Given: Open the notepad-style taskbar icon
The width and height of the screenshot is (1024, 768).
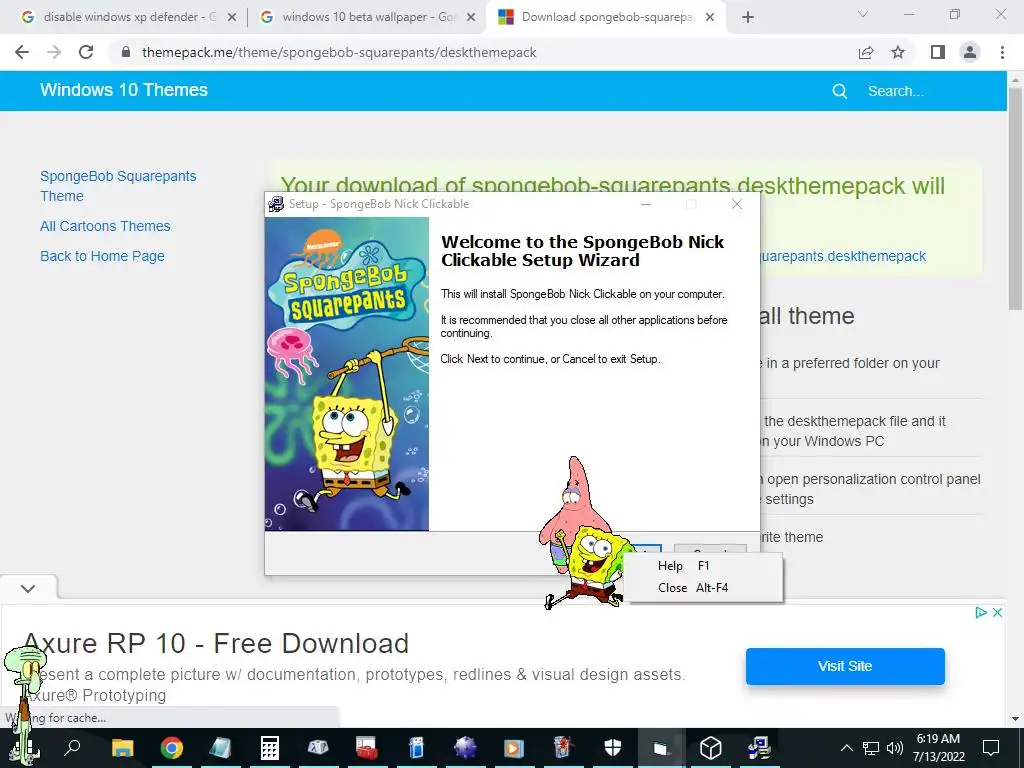Looking at the screenshot, I should tap(220, 748).
